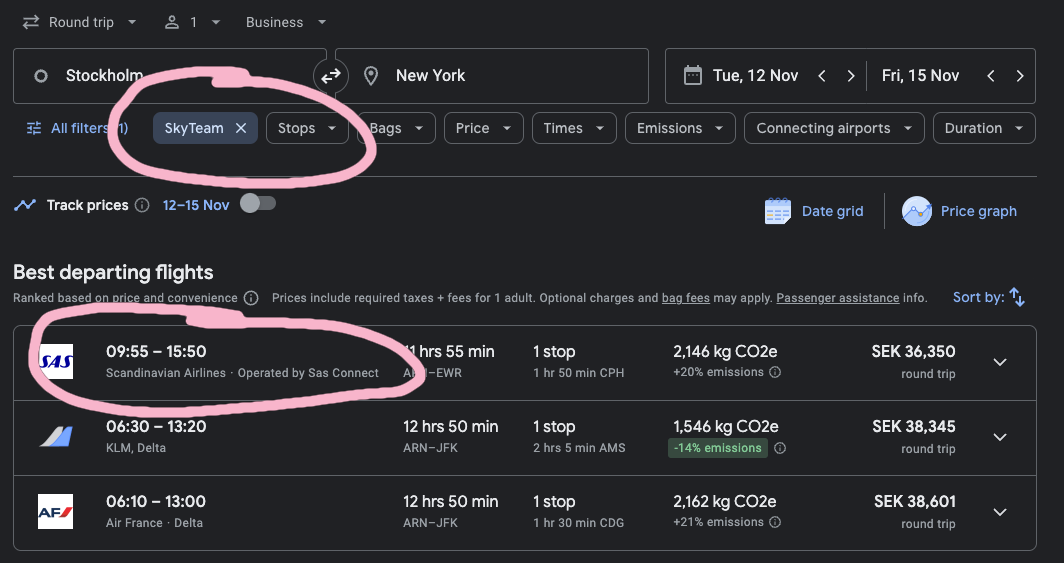This screenshot has width=1064, height=563.
Task: Click the Sort by arrows icon
Action: pyautogui.click(x=1017, y=297)
